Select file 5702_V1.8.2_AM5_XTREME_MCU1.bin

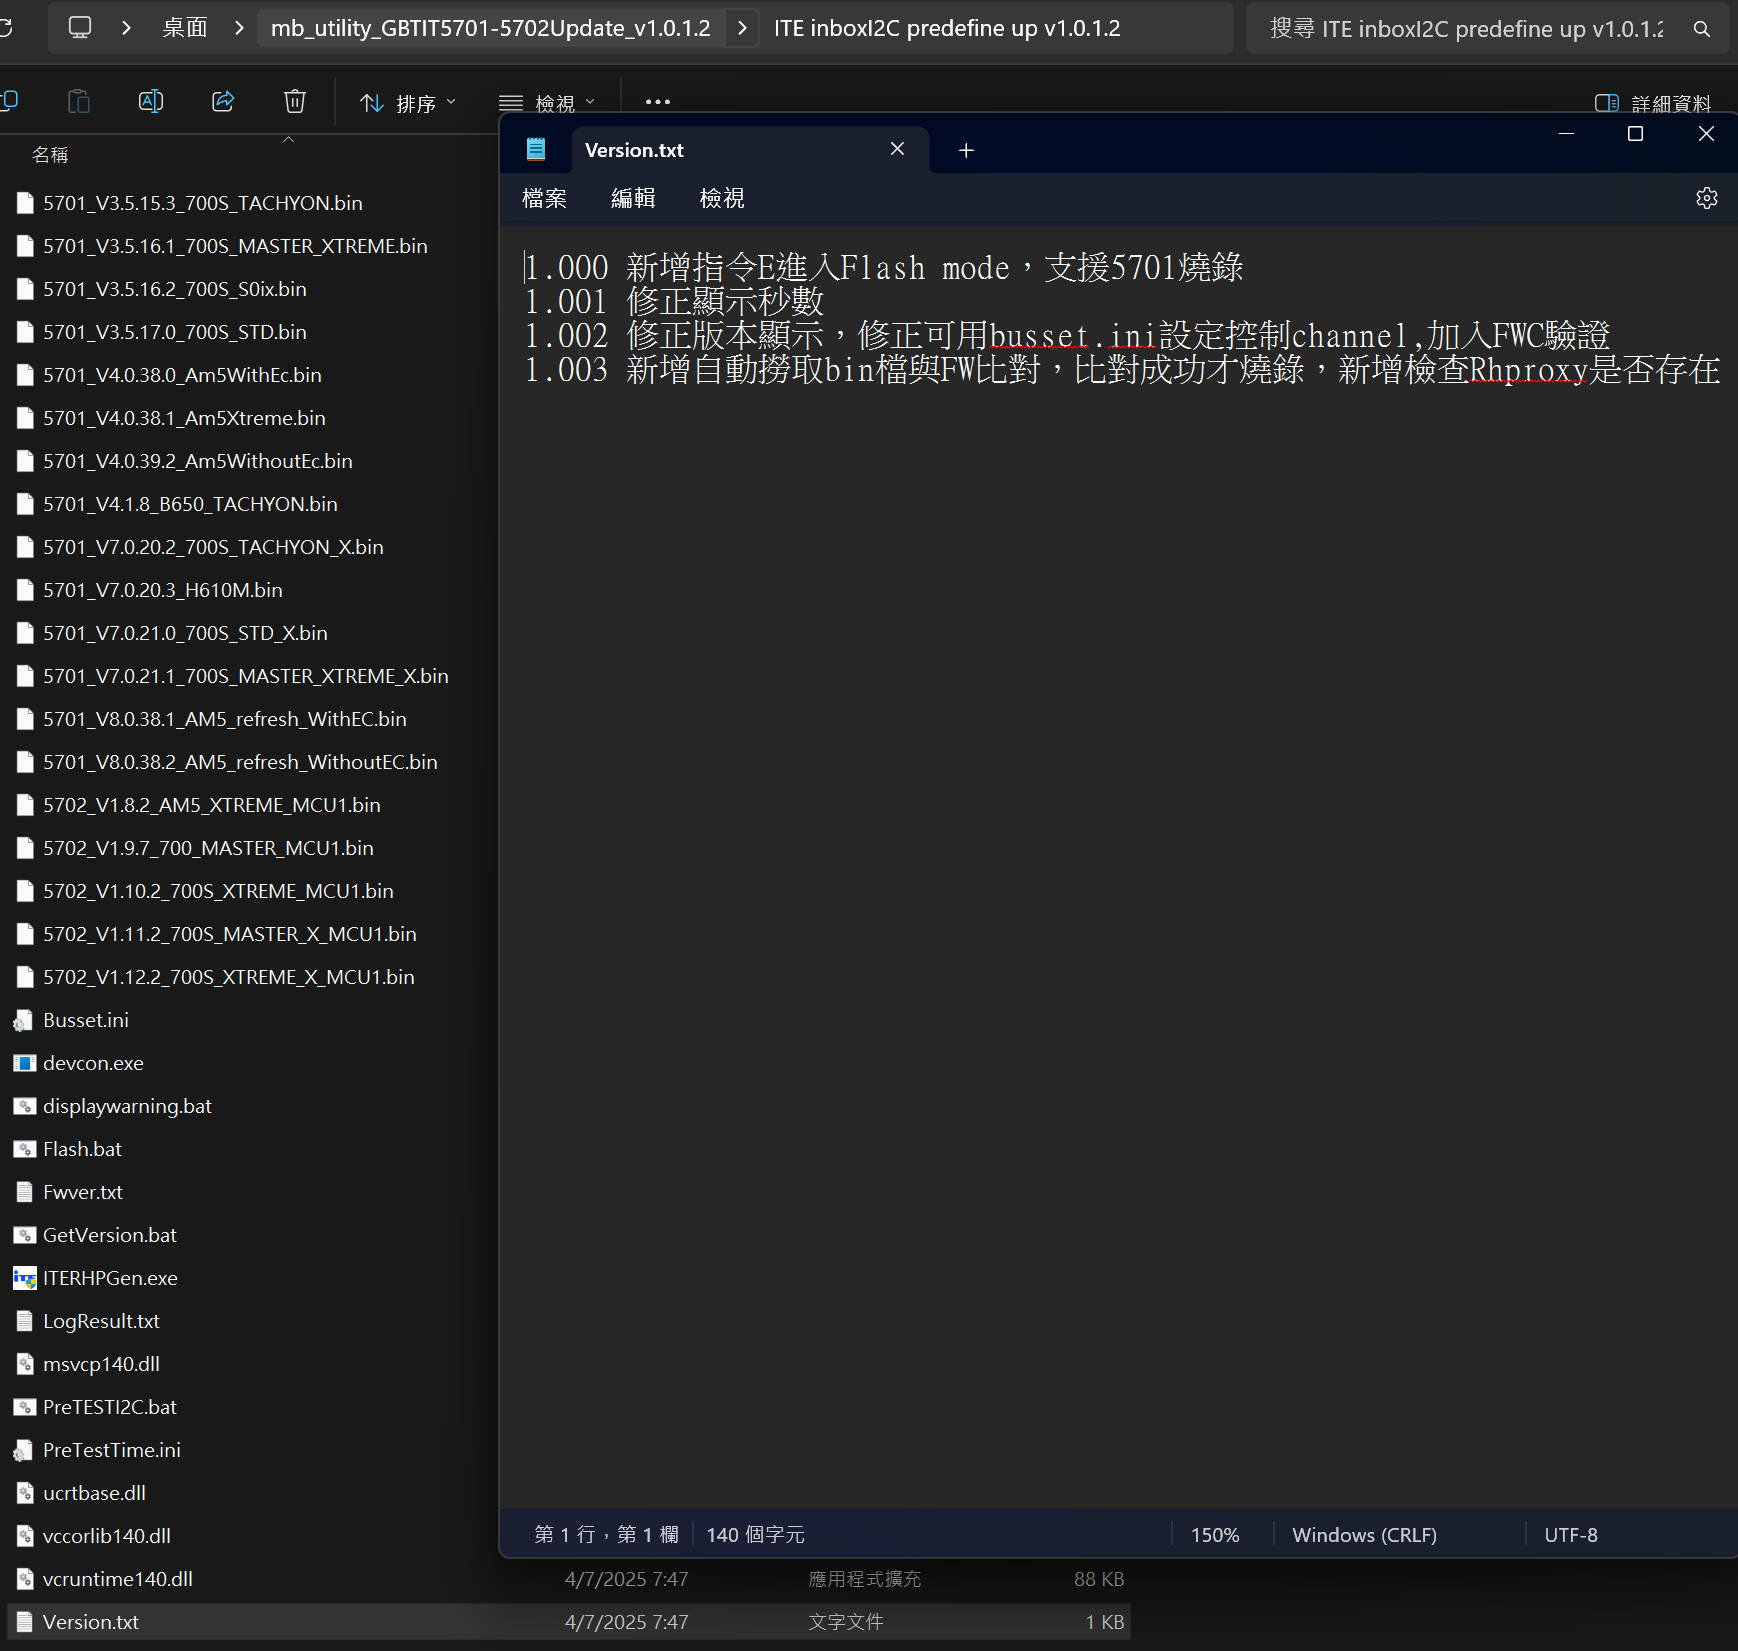click(212, 805)
